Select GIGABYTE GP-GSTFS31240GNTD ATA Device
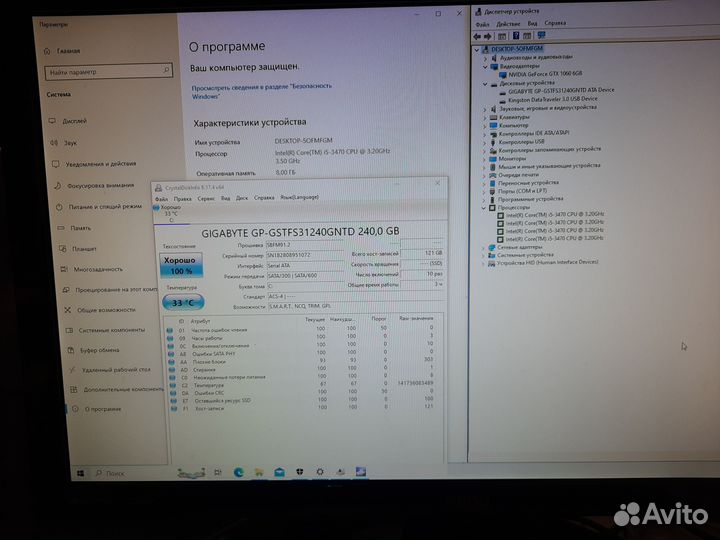This screenshot has width=720, height=540. 561,90
